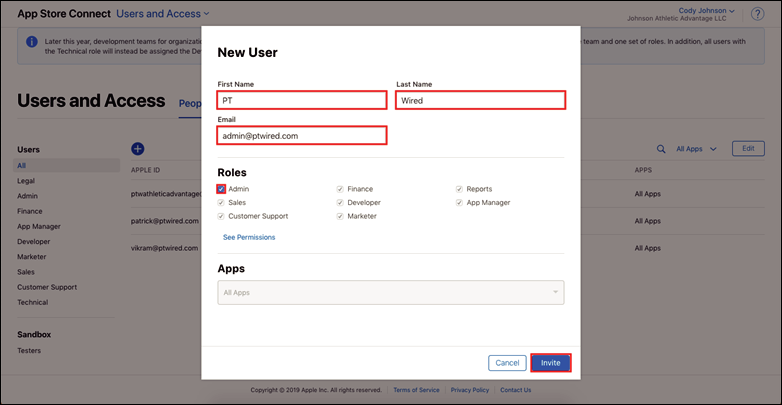The height and width of the screenshot is (405, 782).
Task: Open the See Permissions link
Action: [x=249, y=237]
